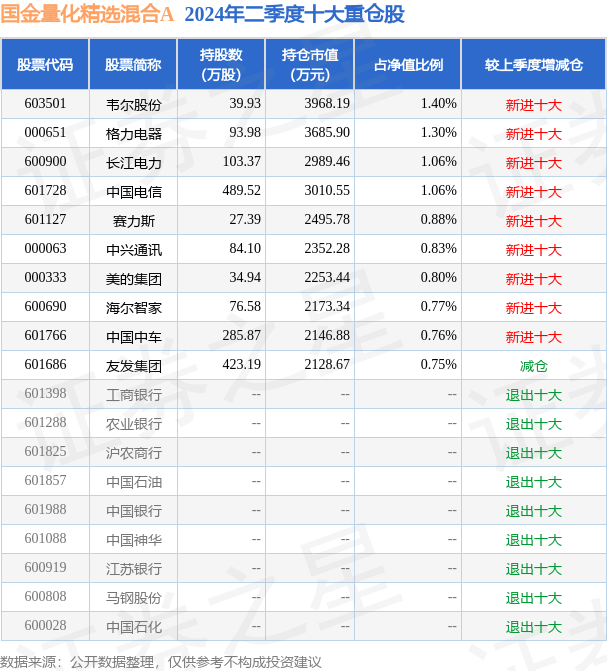Click market value 3968.19
607x671 pixels.
click(327, 104)
